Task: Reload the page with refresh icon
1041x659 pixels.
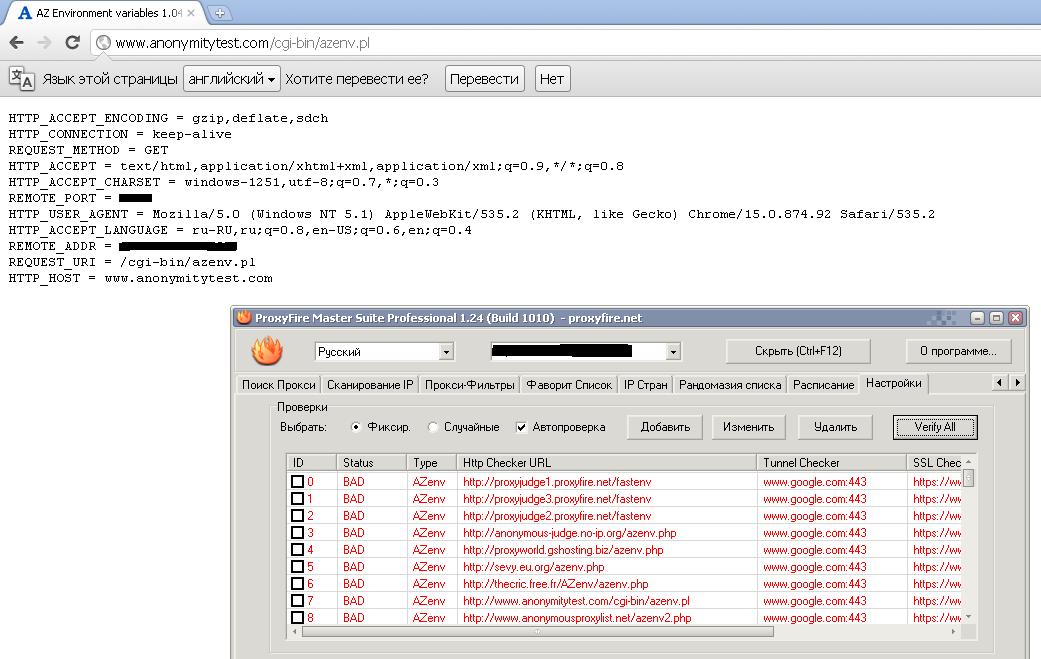Action: (x=72, y=43)
